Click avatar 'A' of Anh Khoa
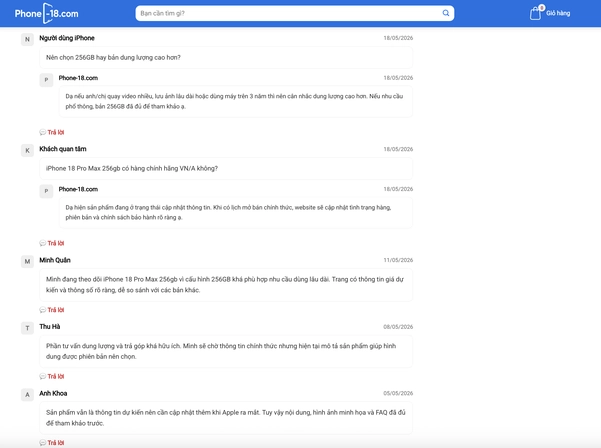This screenshot has height=448, width=601. (x=27, y=394)
